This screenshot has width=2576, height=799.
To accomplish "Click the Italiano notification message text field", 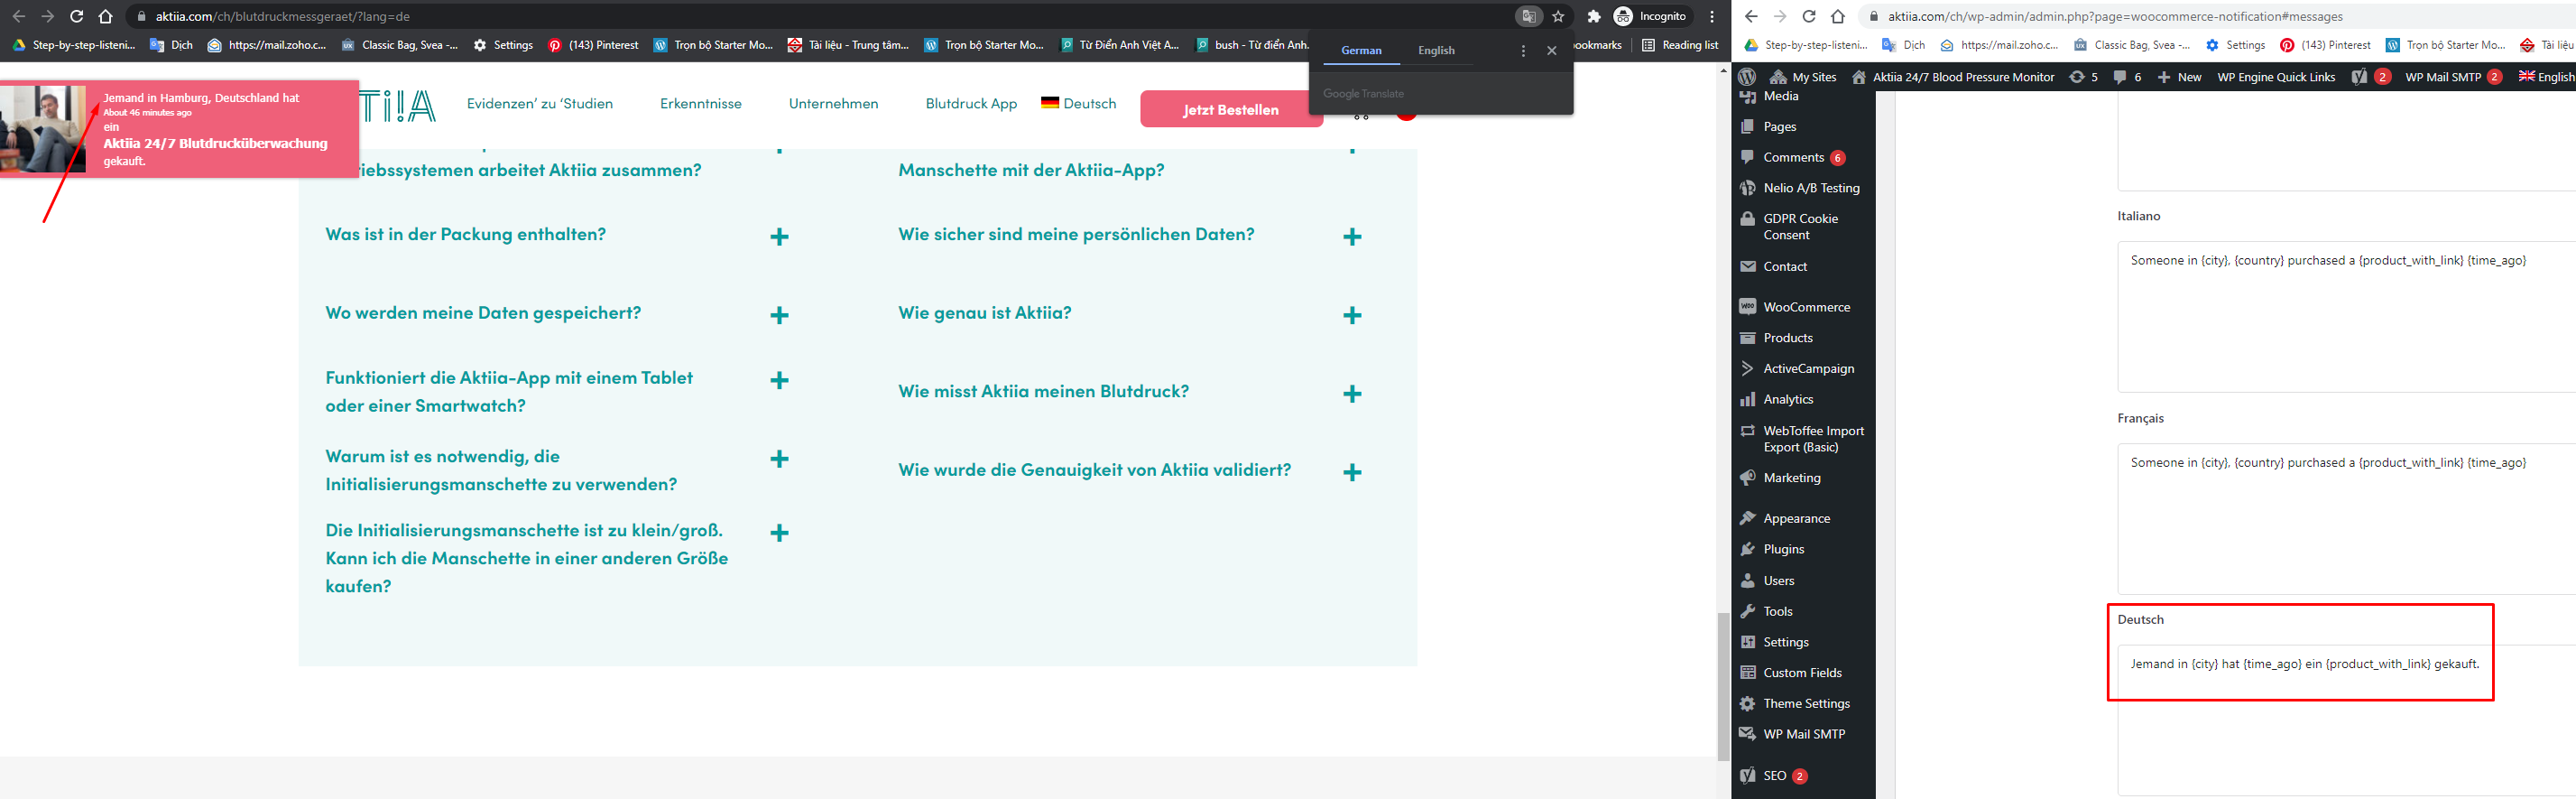I will tap(2346, 316).
